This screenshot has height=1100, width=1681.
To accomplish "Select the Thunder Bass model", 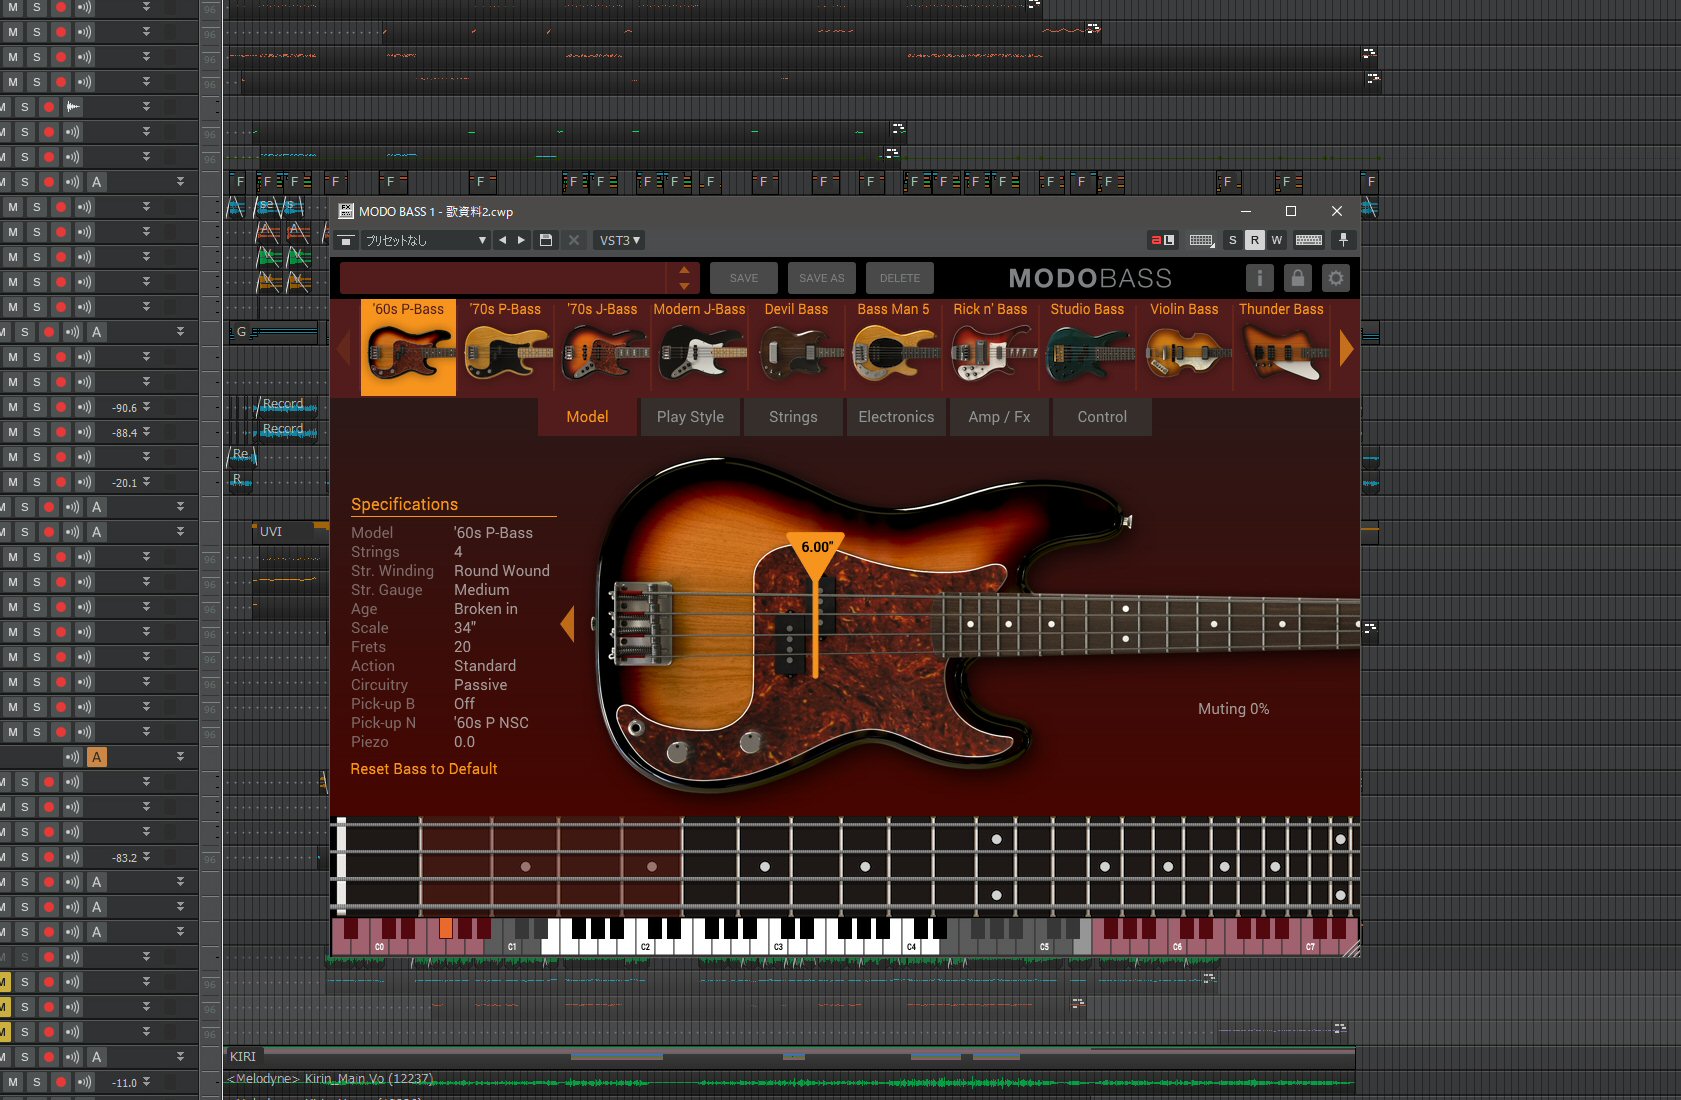I will 1281,347.
